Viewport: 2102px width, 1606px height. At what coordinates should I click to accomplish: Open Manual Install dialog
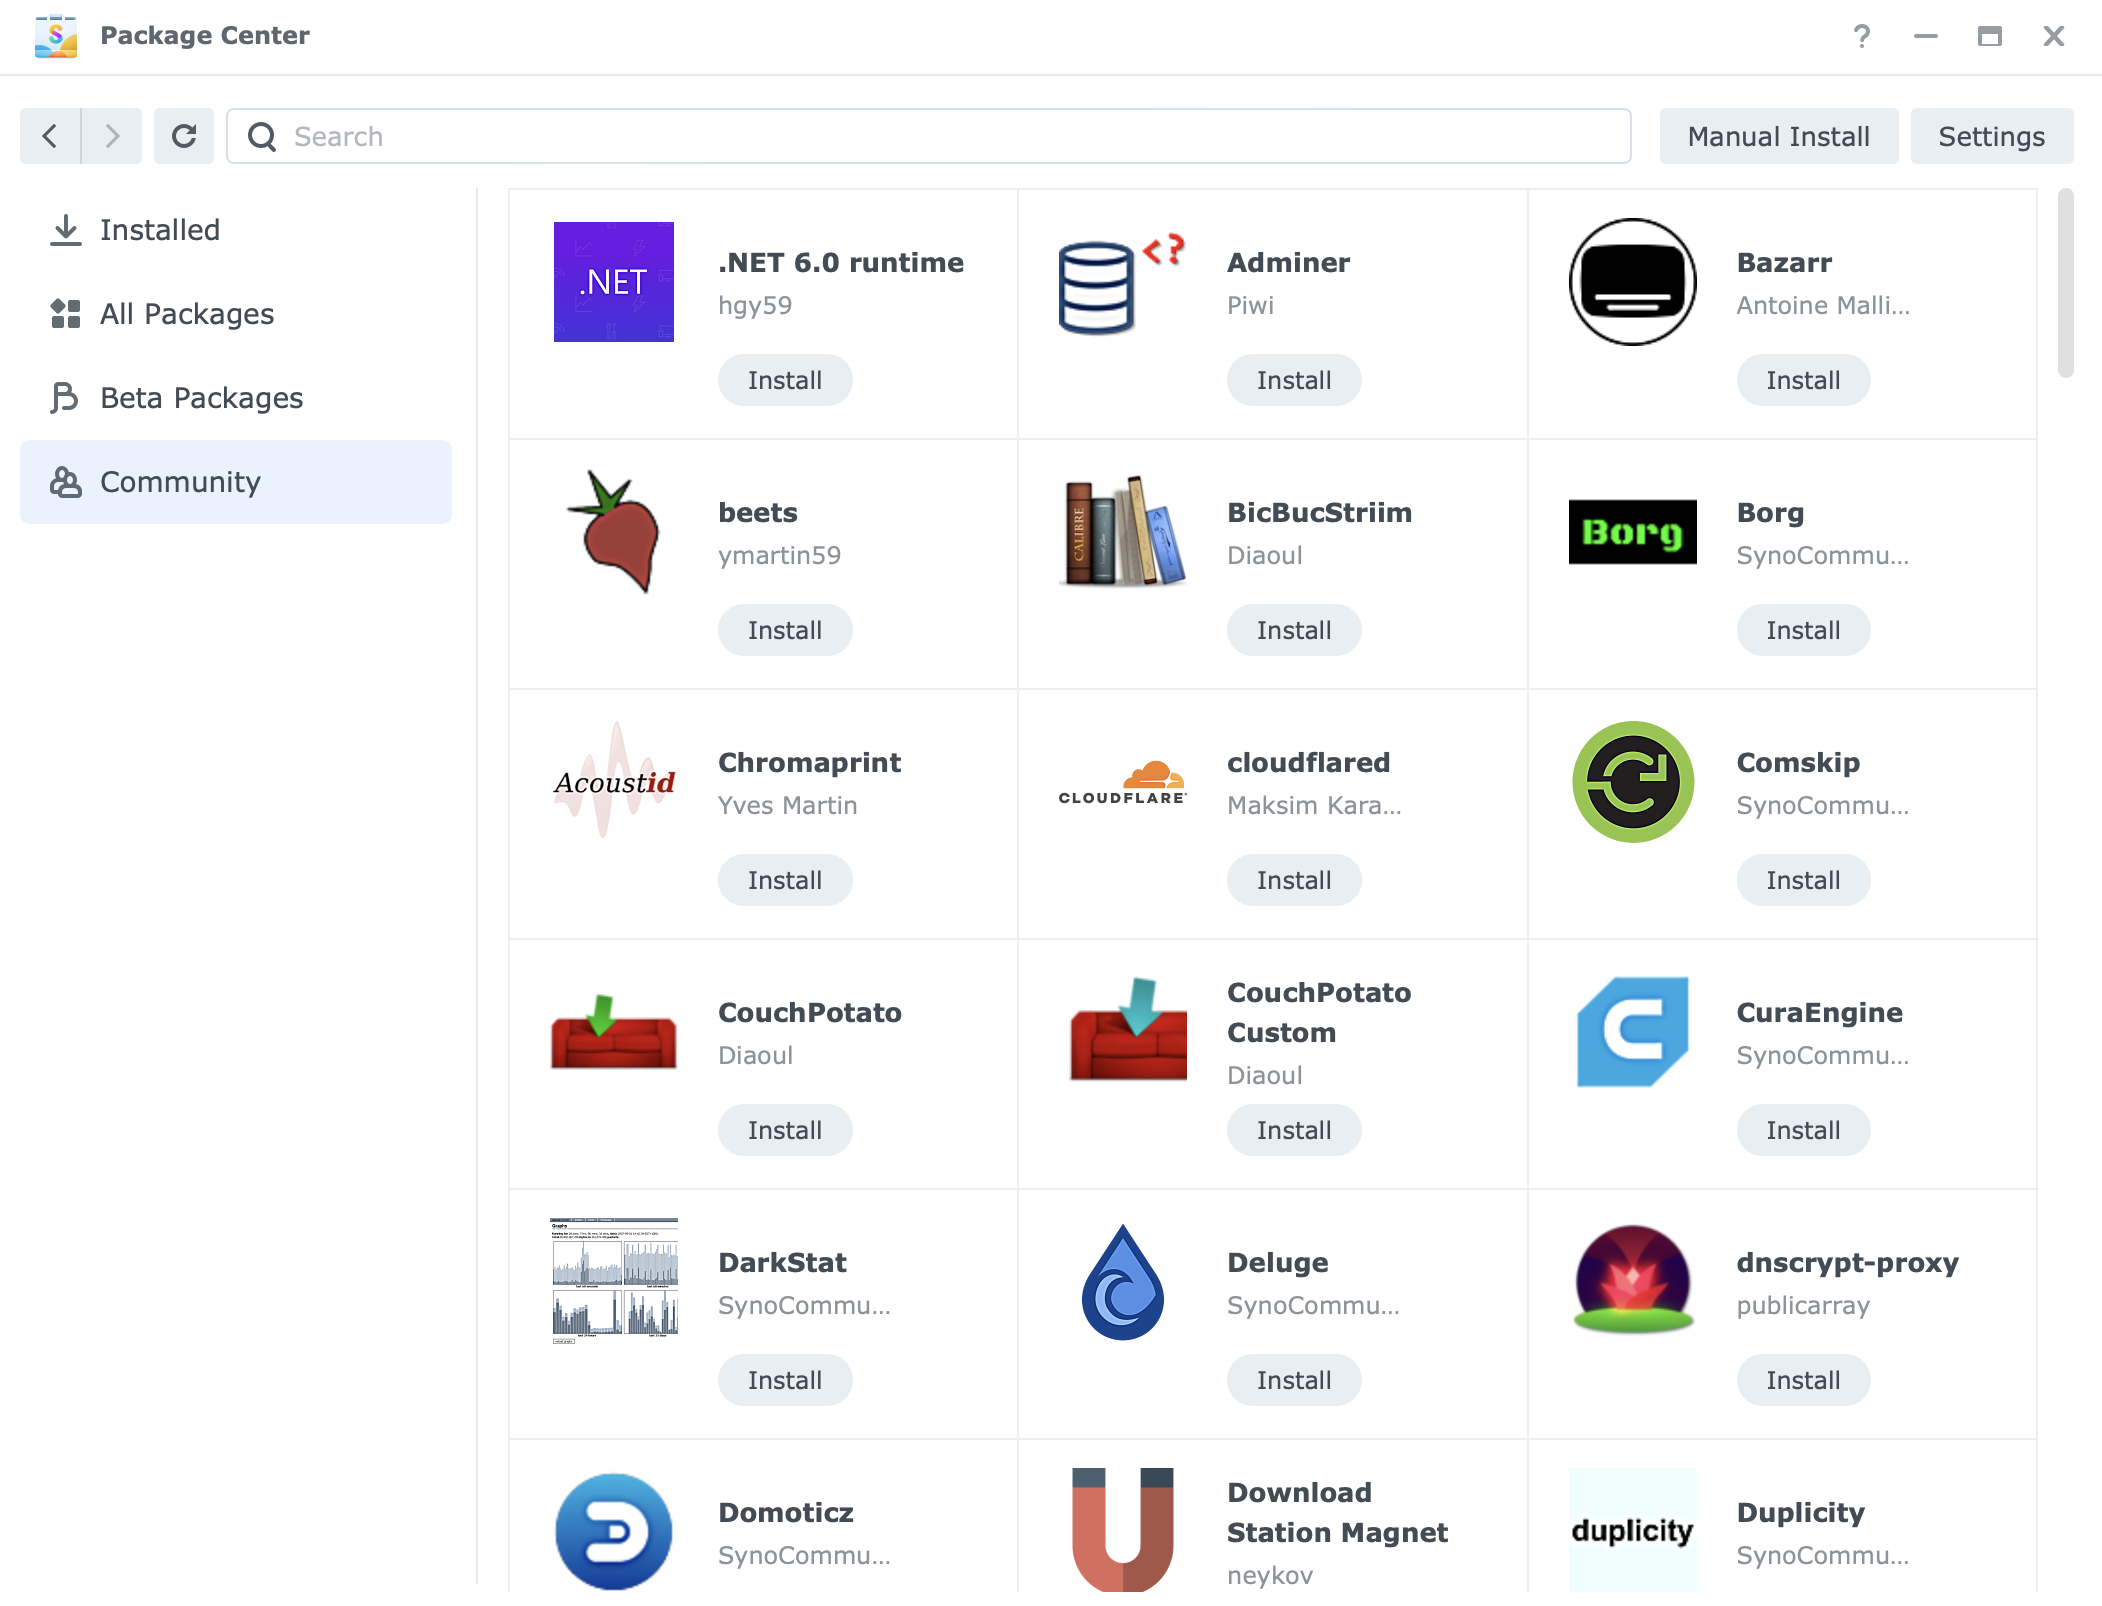(x=1779, y=136)
